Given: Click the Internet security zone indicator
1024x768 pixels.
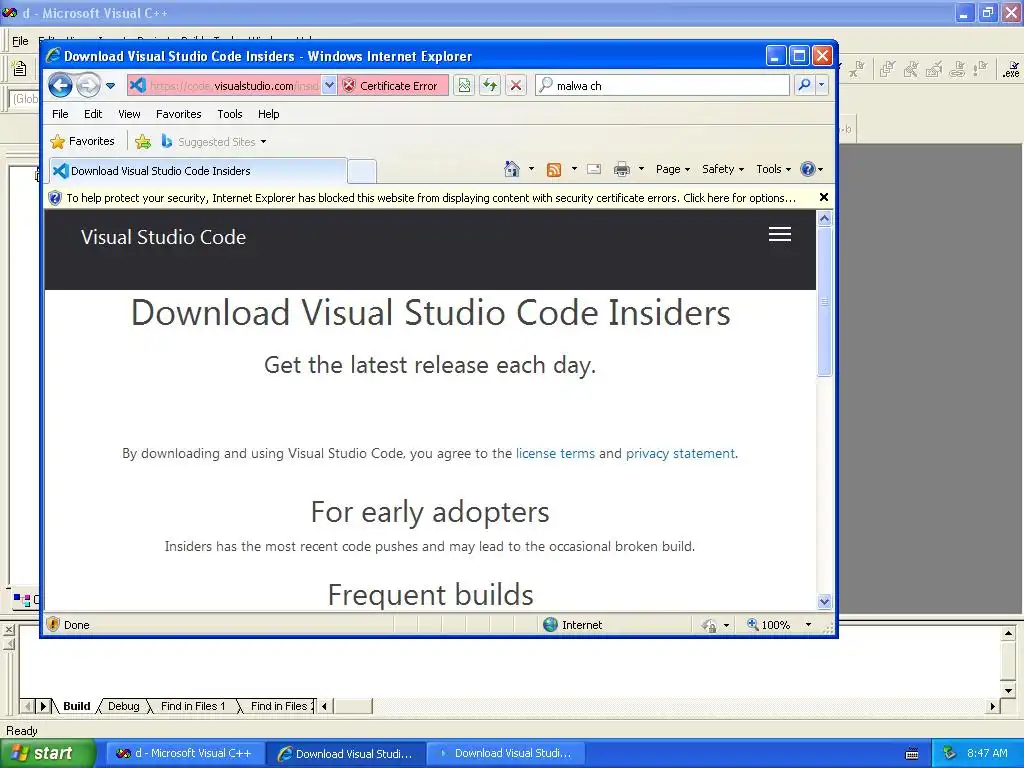Looking at the screenshot, I should 573,625.
